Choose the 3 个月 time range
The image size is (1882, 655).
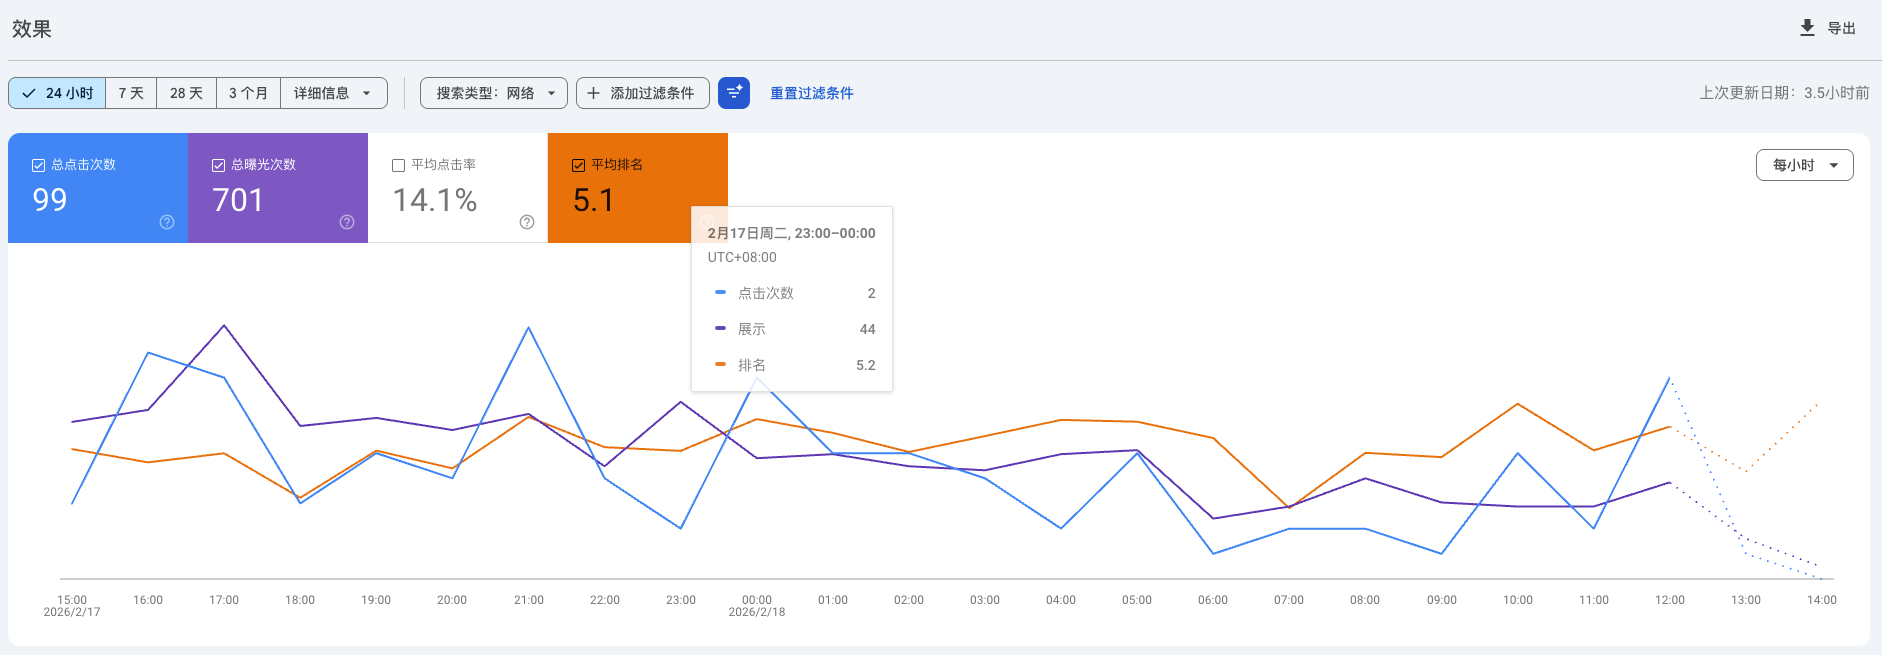point(248,93)
